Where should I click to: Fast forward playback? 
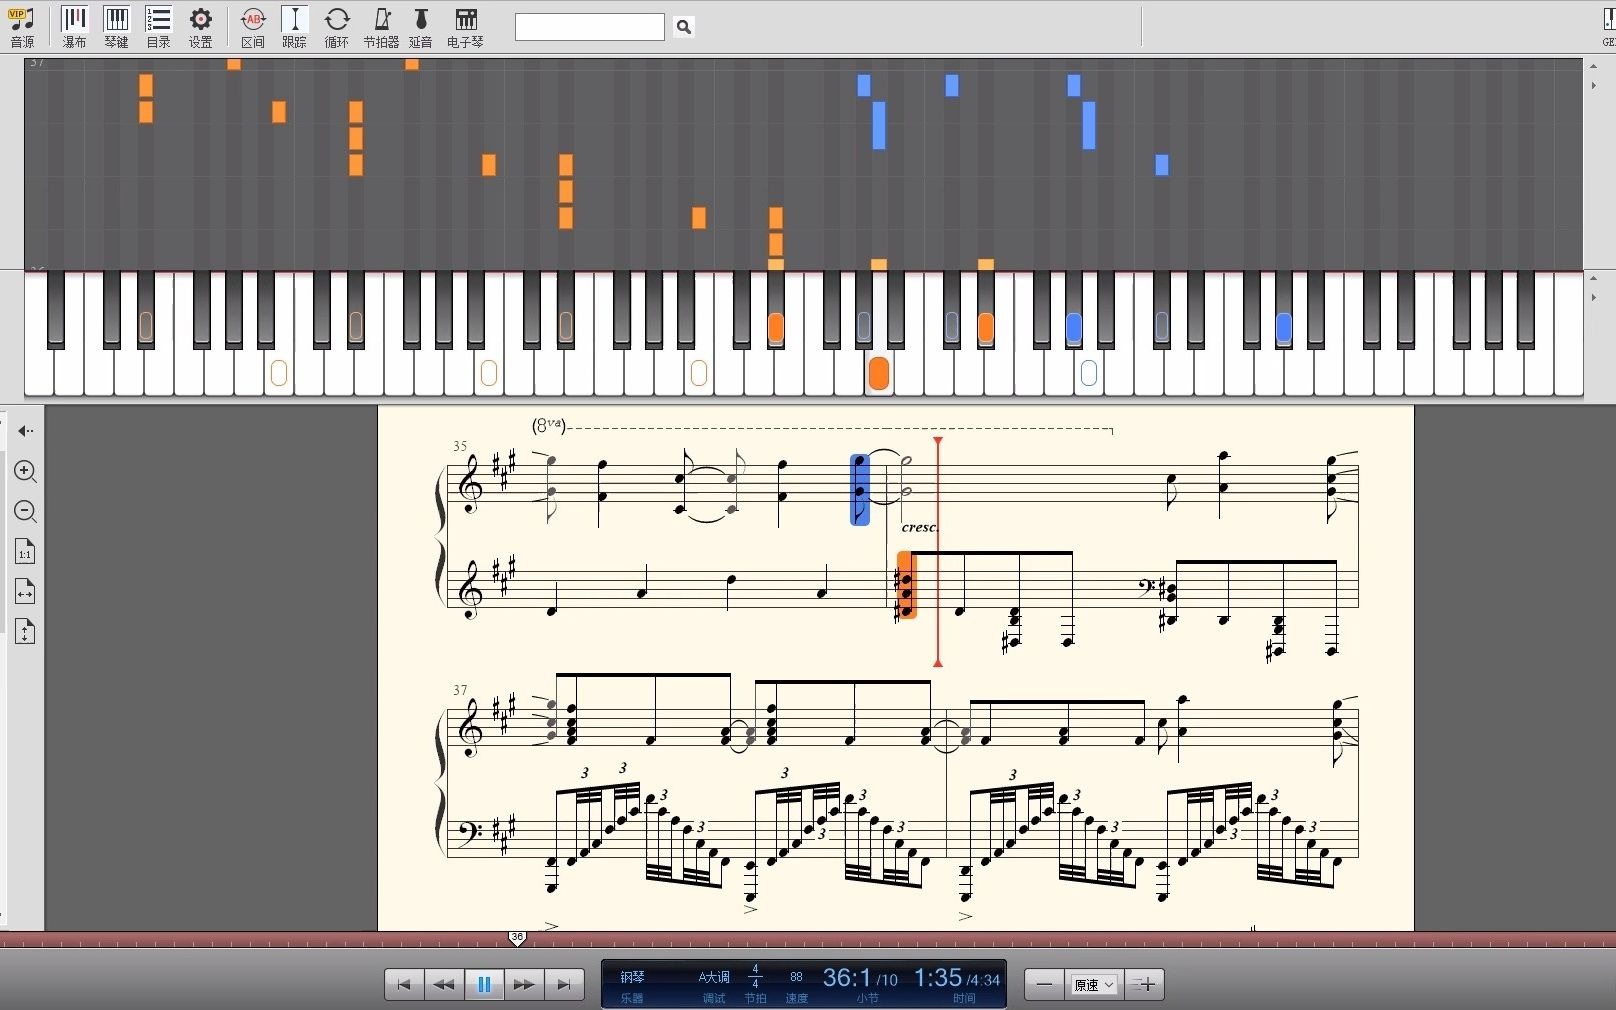coord(524,984)
